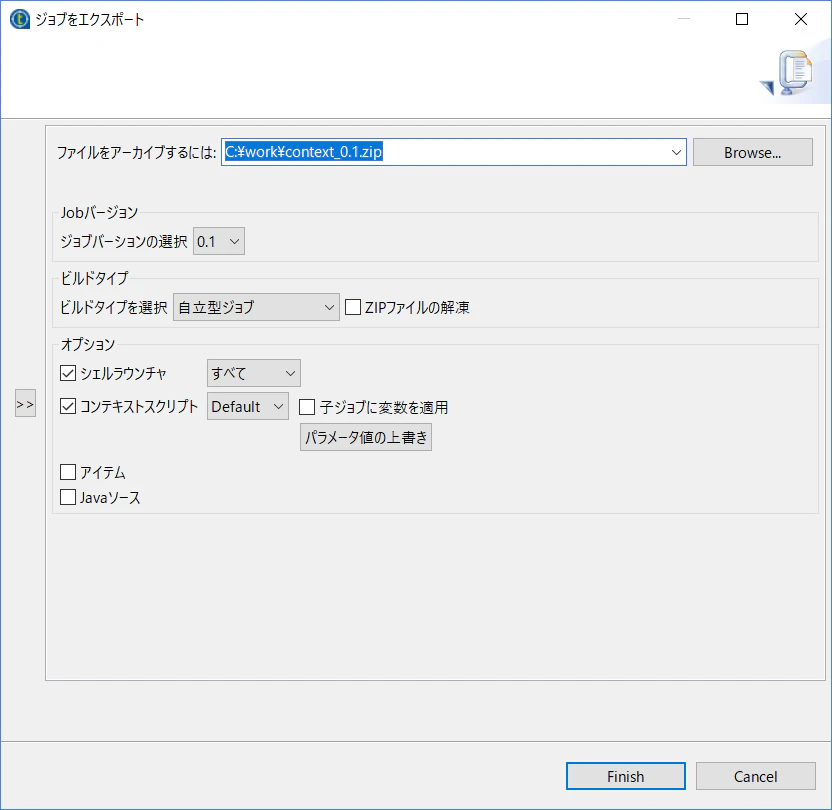
Task: Click the ビルドタイプを選択 label
Action: point(114,307)
